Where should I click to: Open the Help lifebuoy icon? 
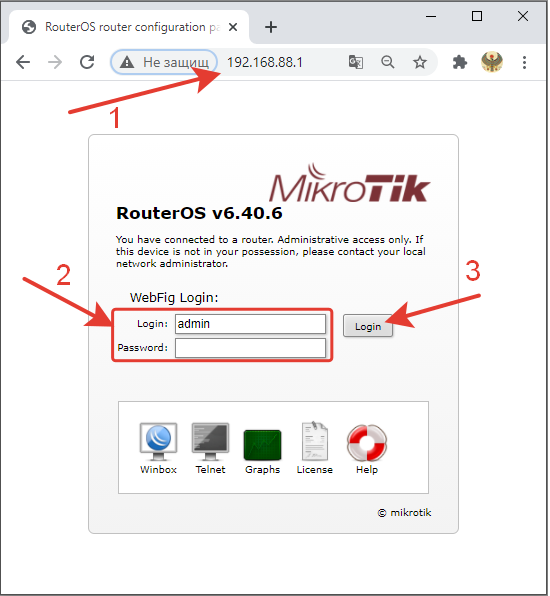click(x=367, y=443)
